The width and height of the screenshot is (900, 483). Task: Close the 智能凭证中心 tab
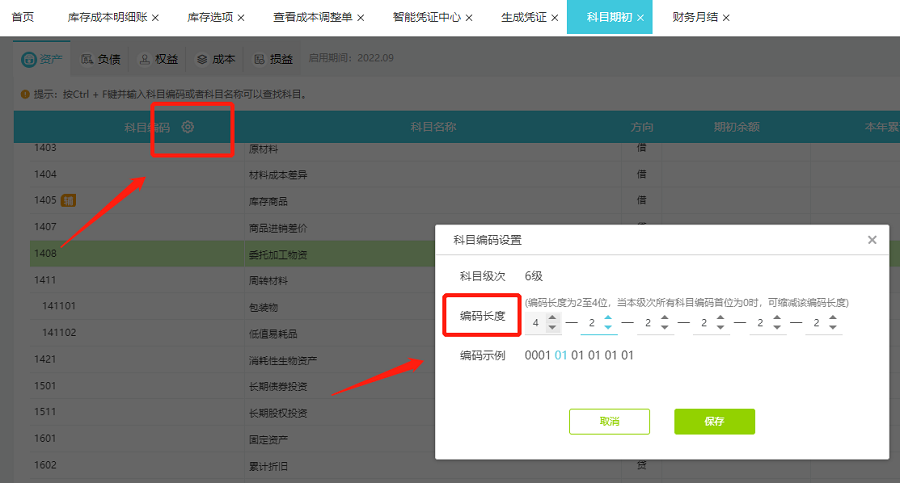coord(469,18)
